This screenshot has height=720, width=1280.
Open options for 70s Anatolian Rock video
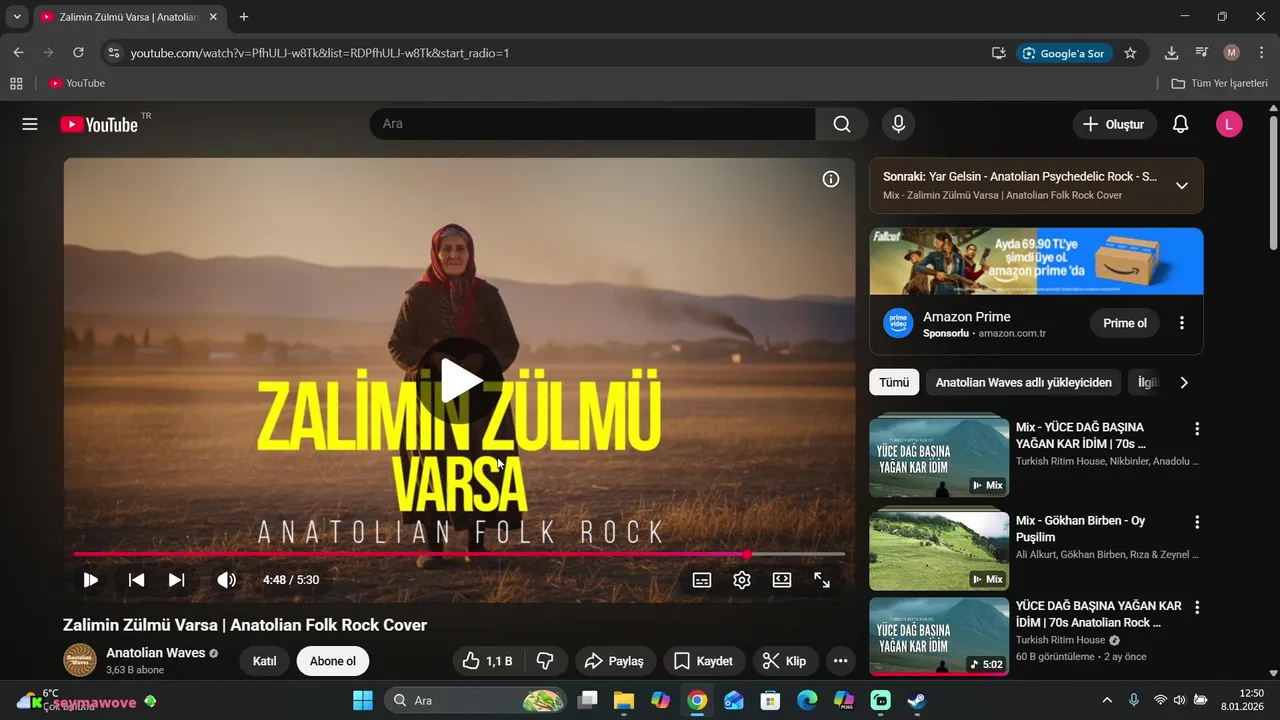[x=1196, y=607]
